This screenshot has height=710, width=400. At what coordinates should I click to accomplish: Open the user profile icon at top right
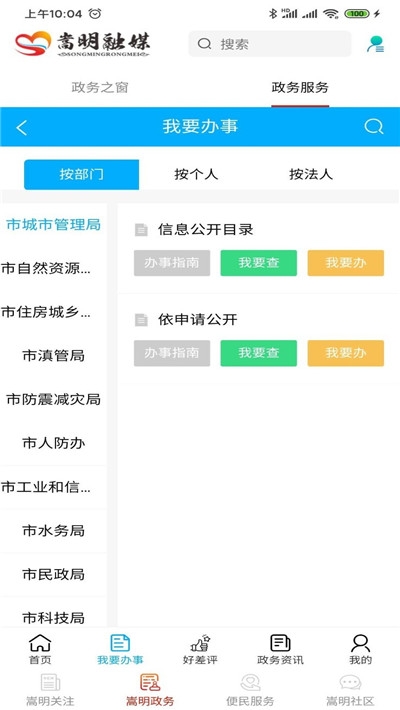click(x=376, y=44)
